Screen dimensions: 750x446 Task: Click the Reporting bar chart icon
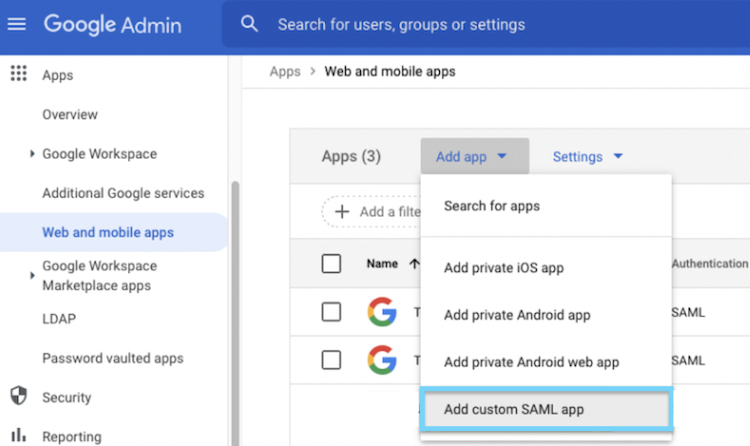tap(18, 435)
